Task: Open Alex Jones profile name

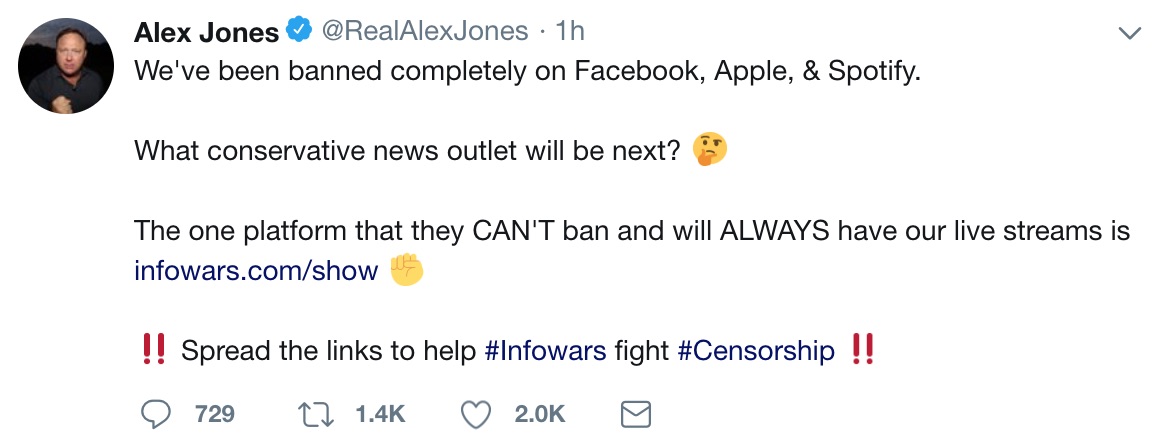Action: click(x=206, y=31)
